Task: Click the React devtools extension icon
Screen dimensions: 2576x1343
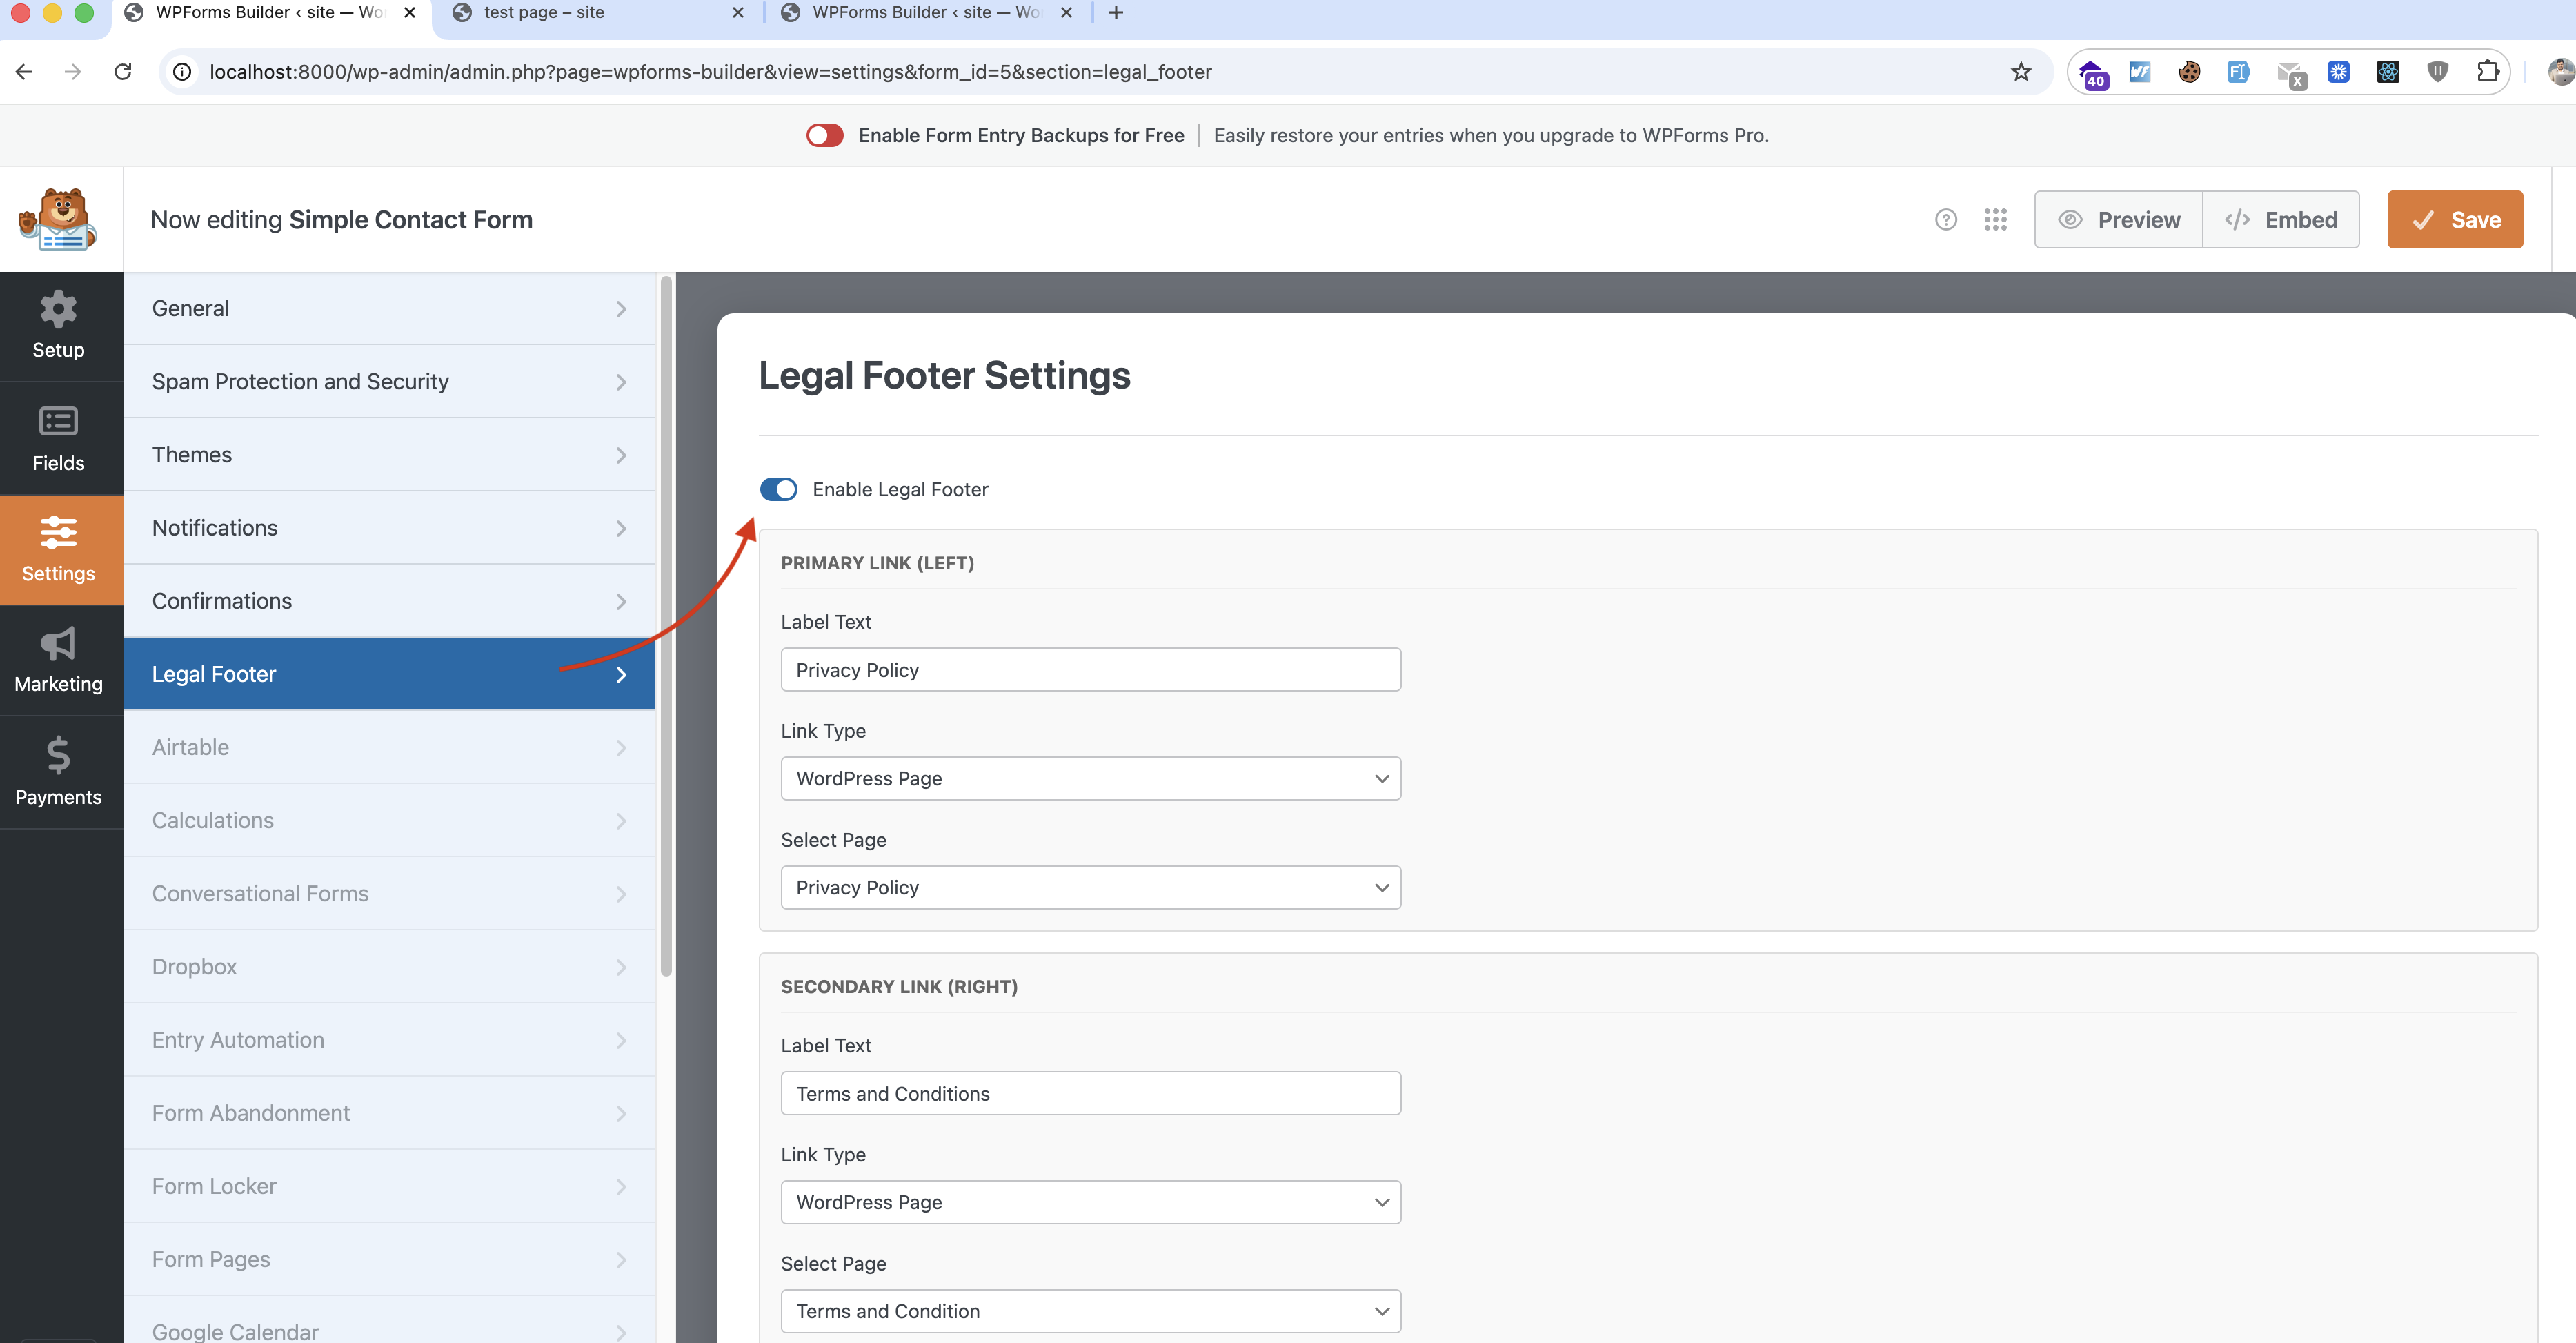Action: [x=2388, y=72]
